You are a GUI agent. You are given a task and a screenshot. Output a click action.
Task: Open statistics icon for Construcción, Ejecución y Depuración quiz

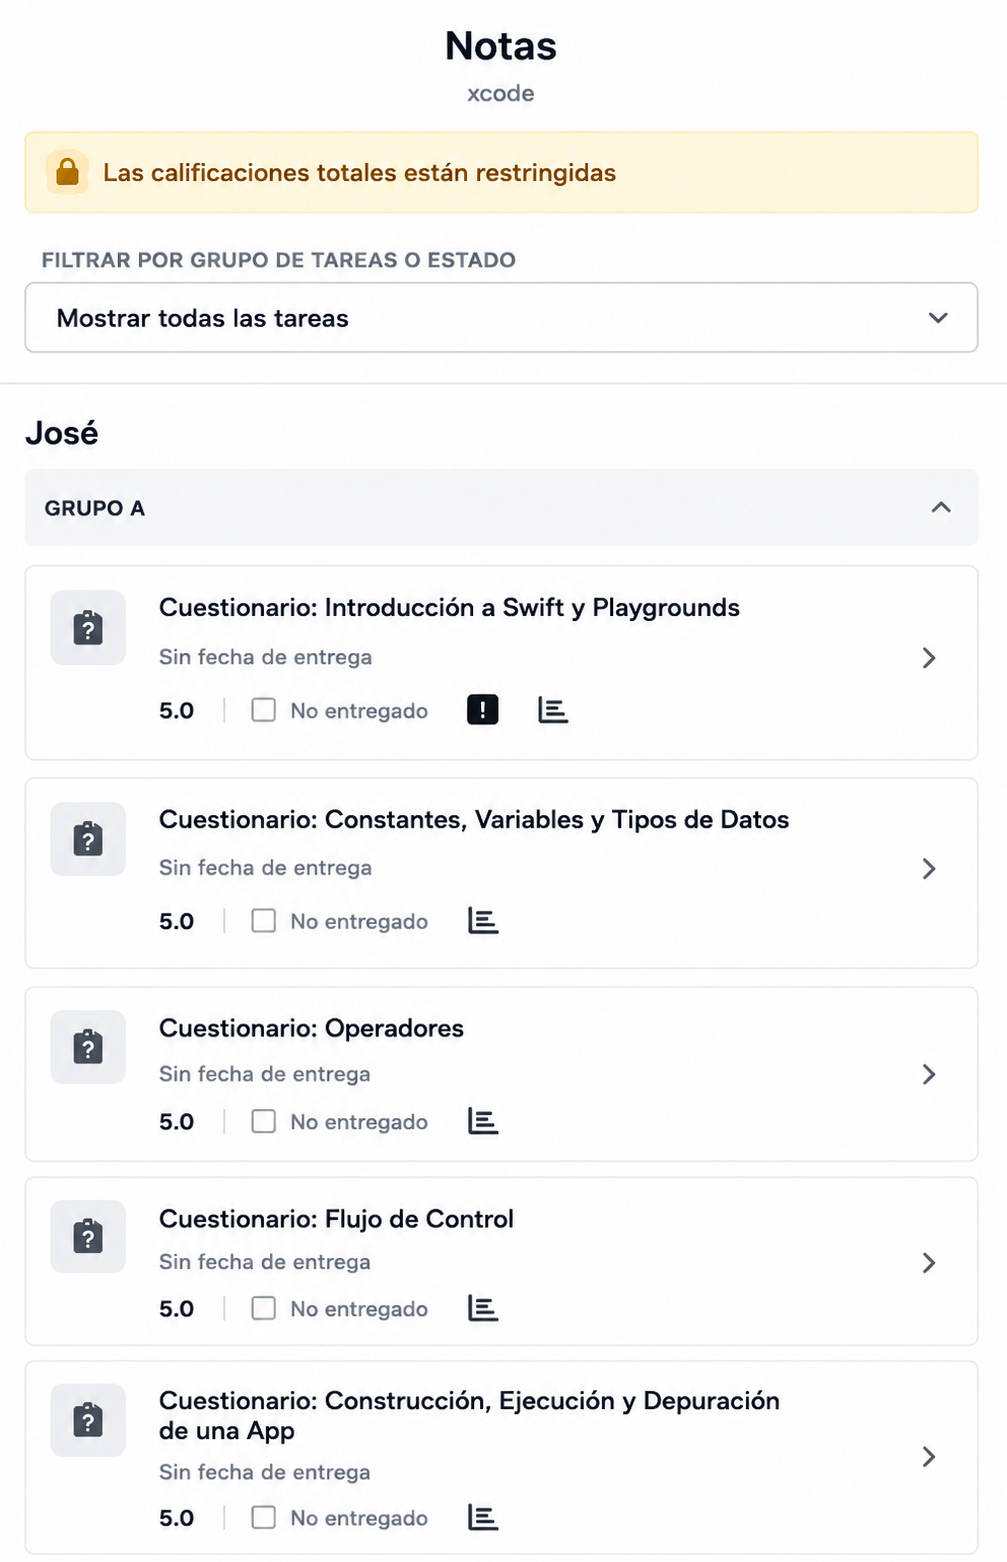point(483,1517)
